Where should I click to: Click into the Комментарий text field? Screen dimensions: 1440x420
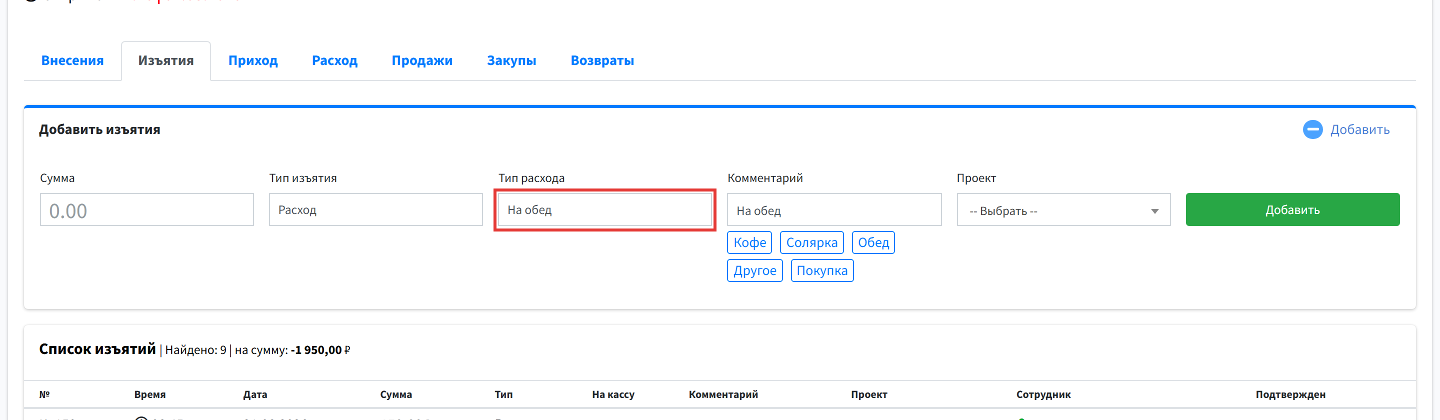835,210
